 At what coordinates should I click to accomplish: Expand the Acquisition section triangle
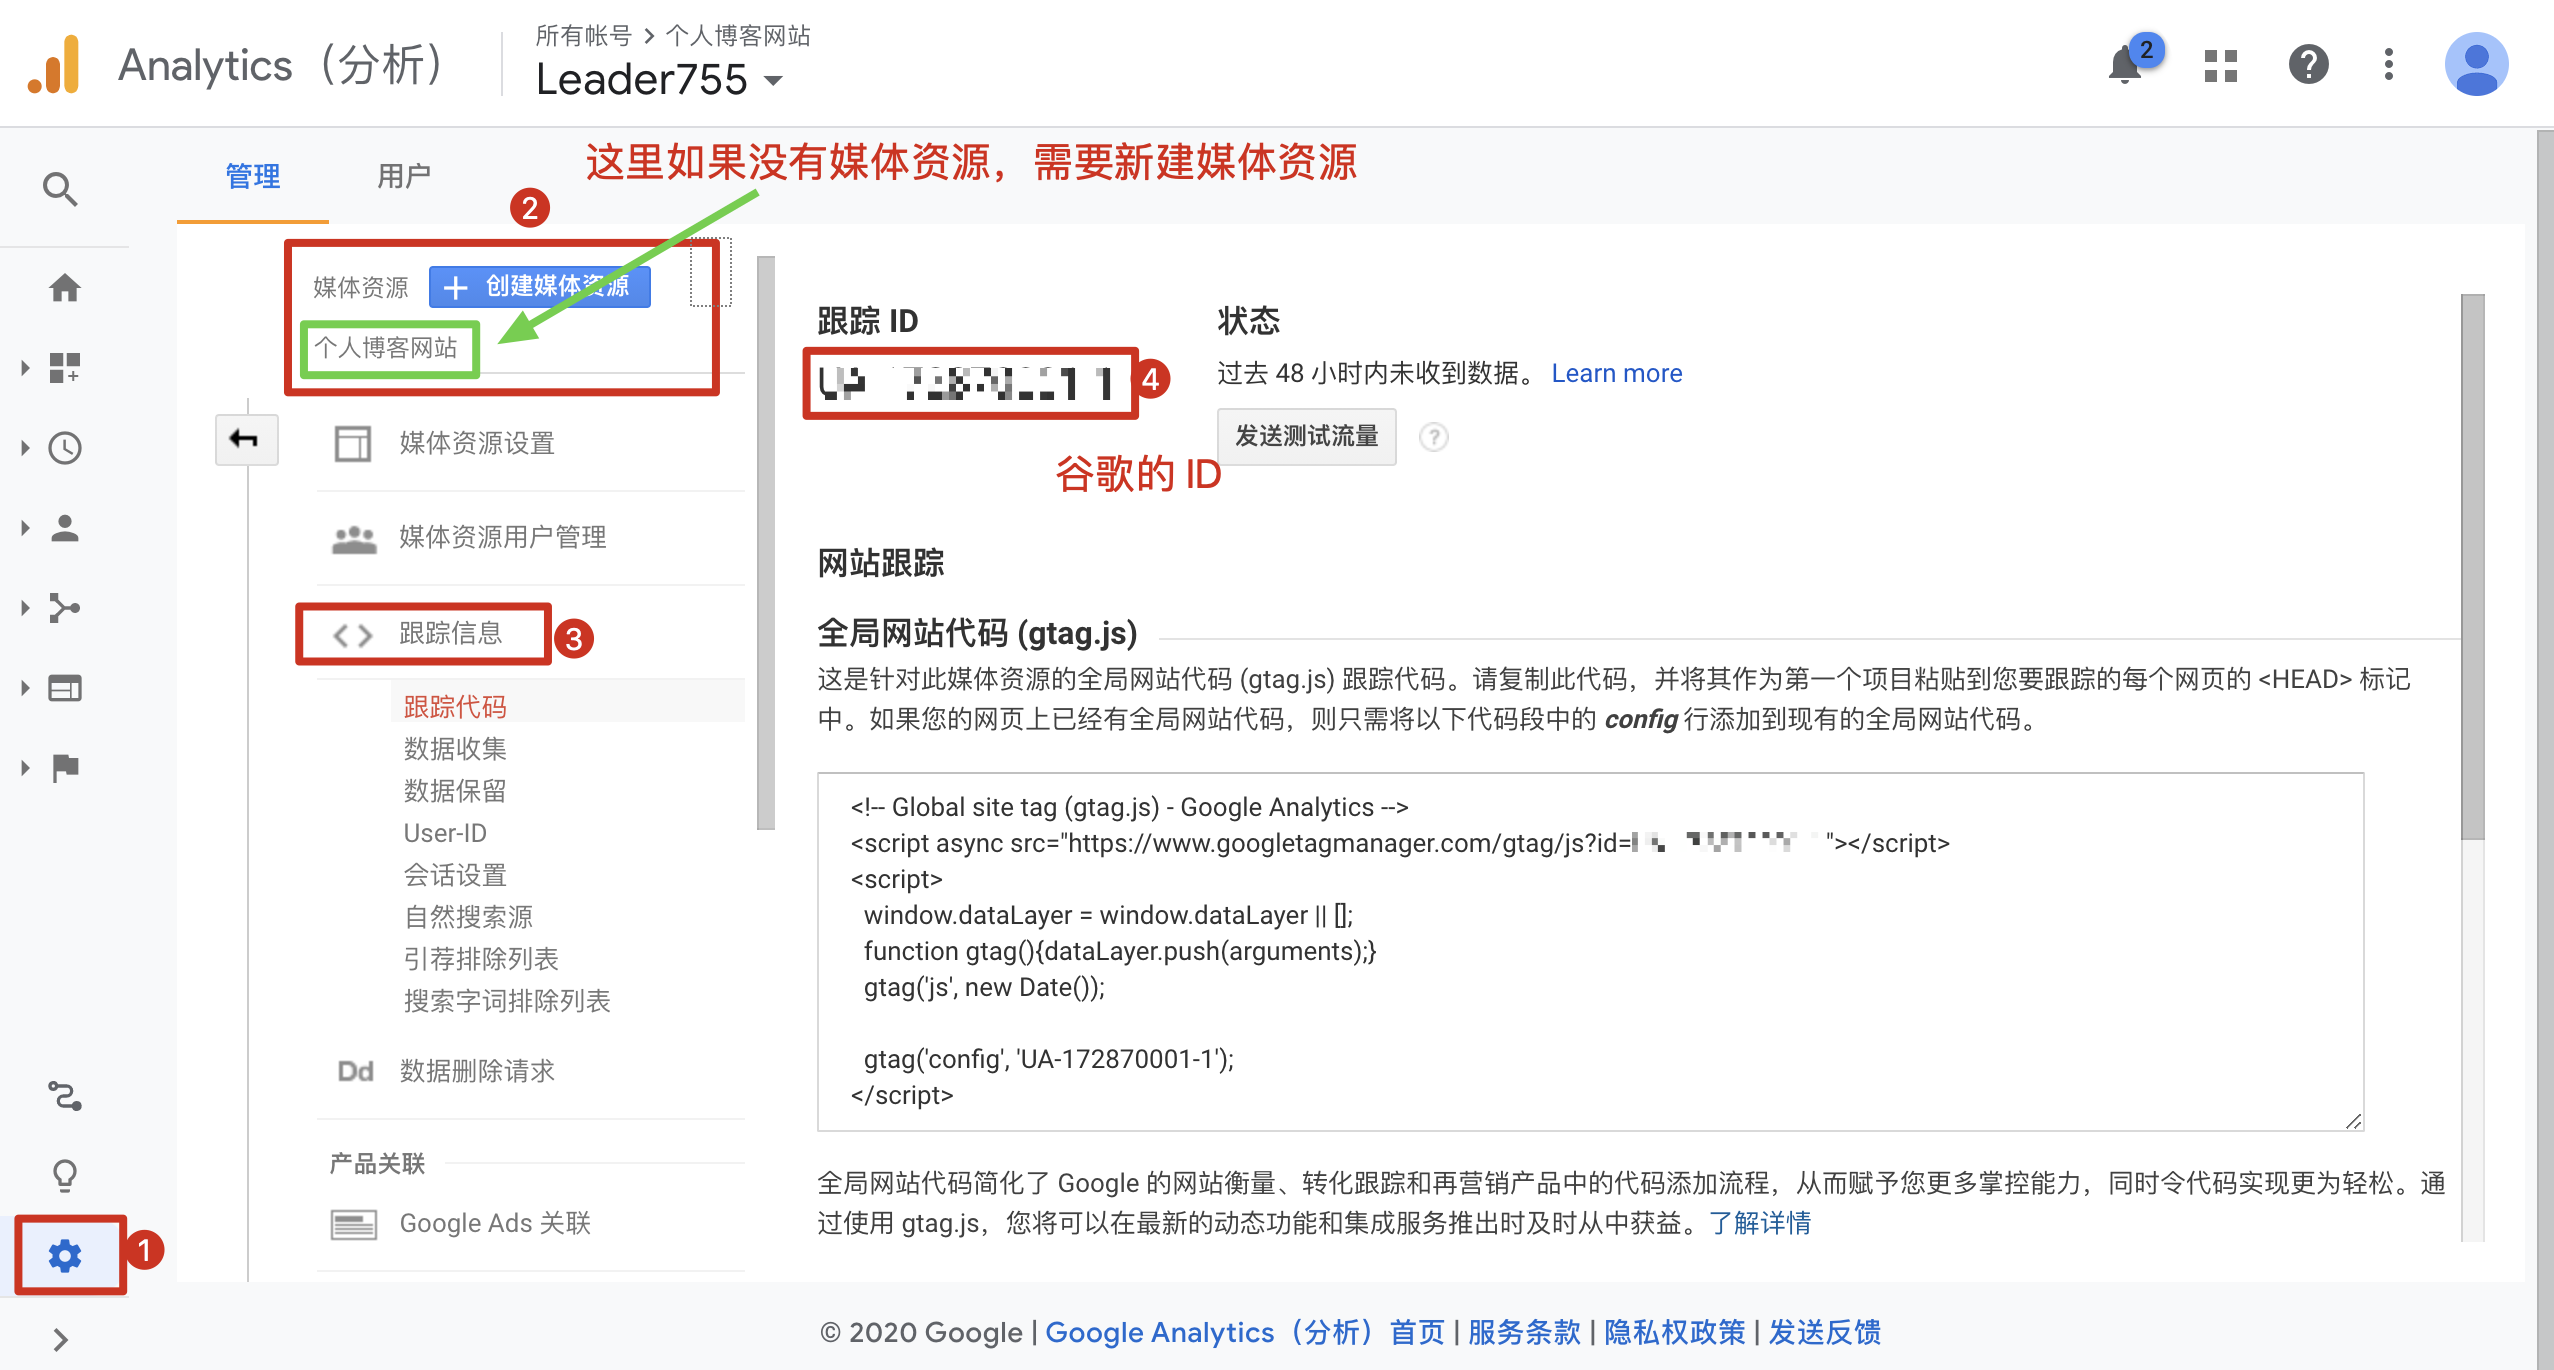25,607
